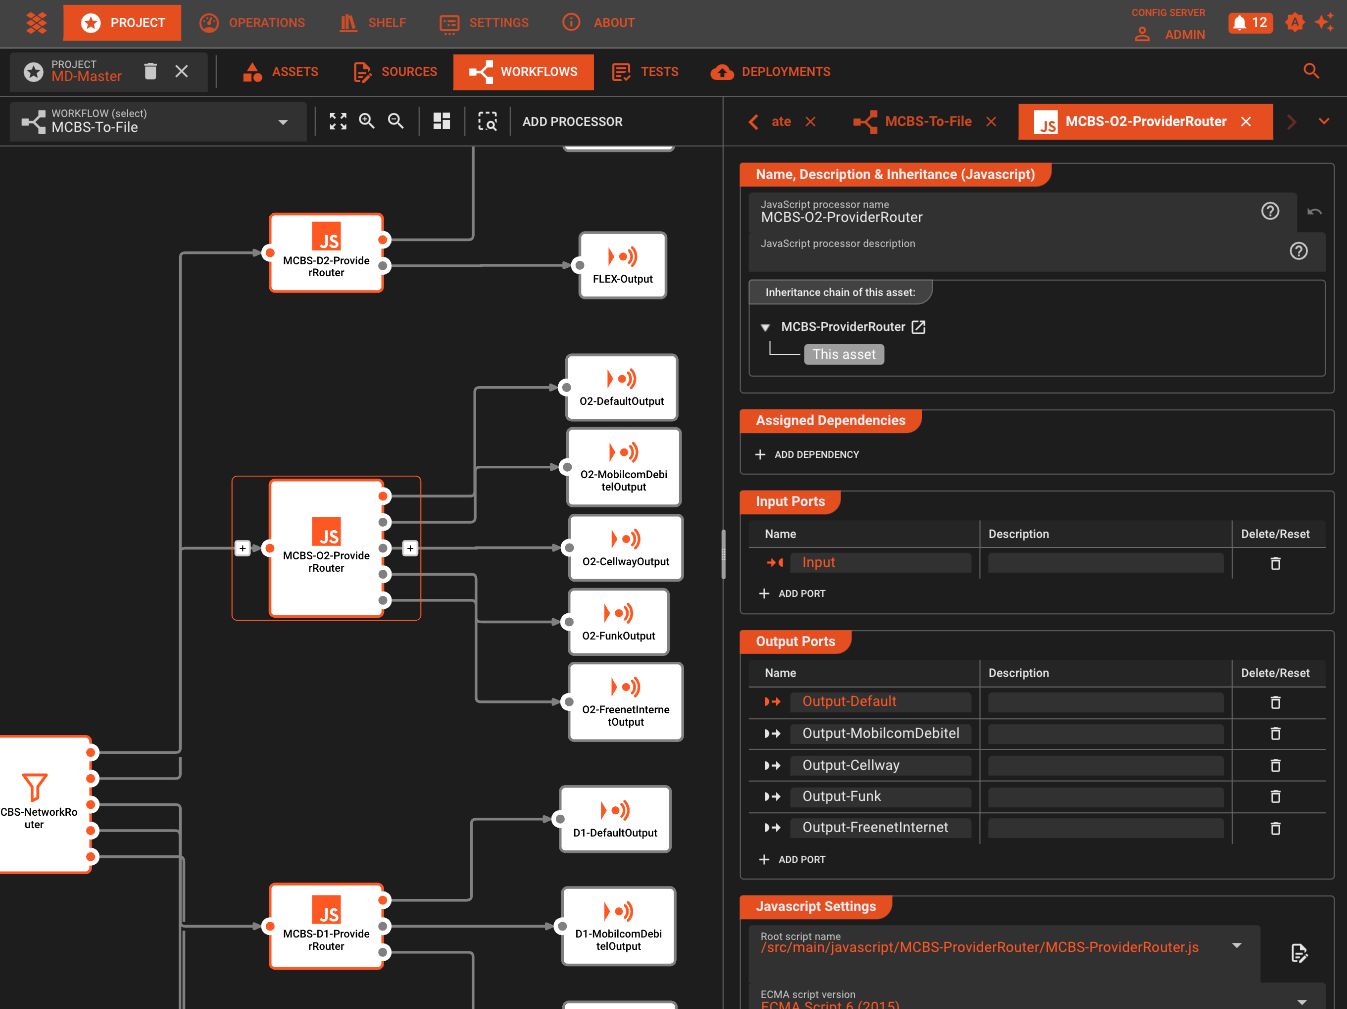Open the MCBS-To-File workflow selector dropdown

tap(281, 121)
